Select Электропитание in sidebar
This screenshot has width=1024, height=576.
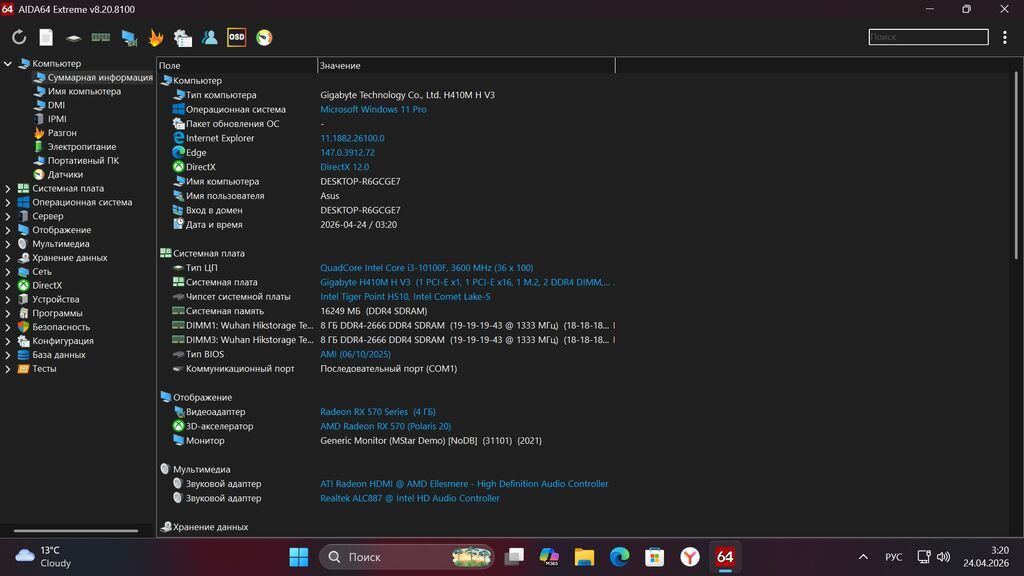pos(82,146)
